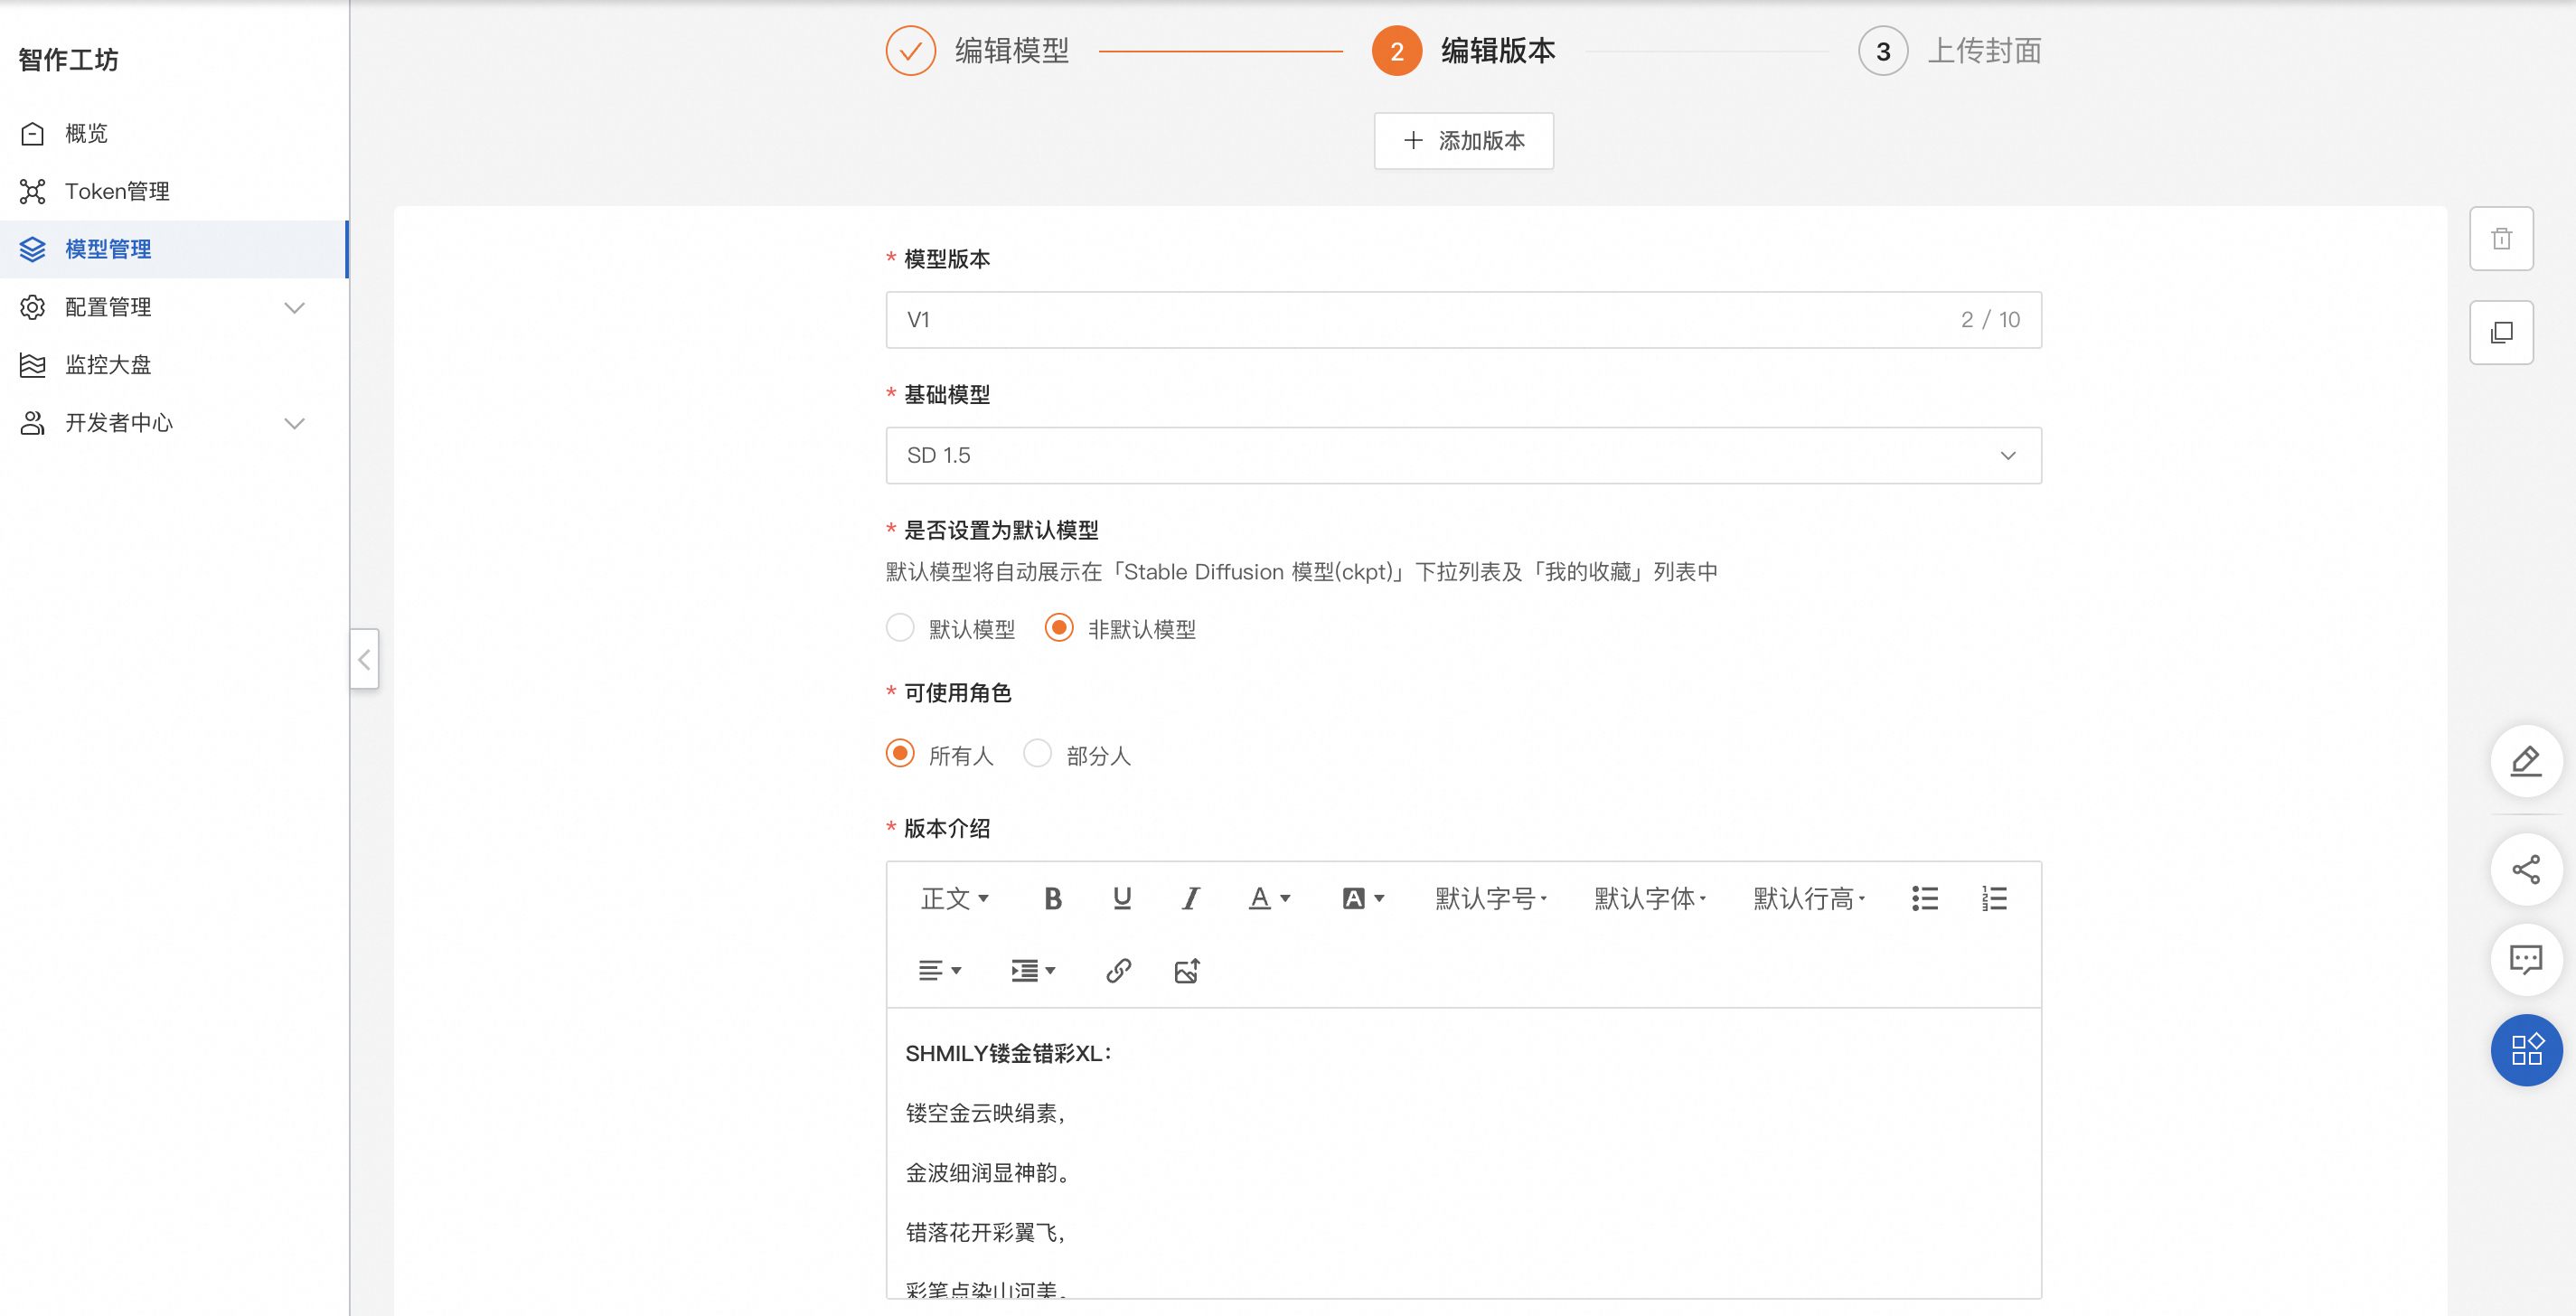This screenshot has width=2576, height=1316.
Task: Open the text background color picker
Action: [x=1362, y=898]
